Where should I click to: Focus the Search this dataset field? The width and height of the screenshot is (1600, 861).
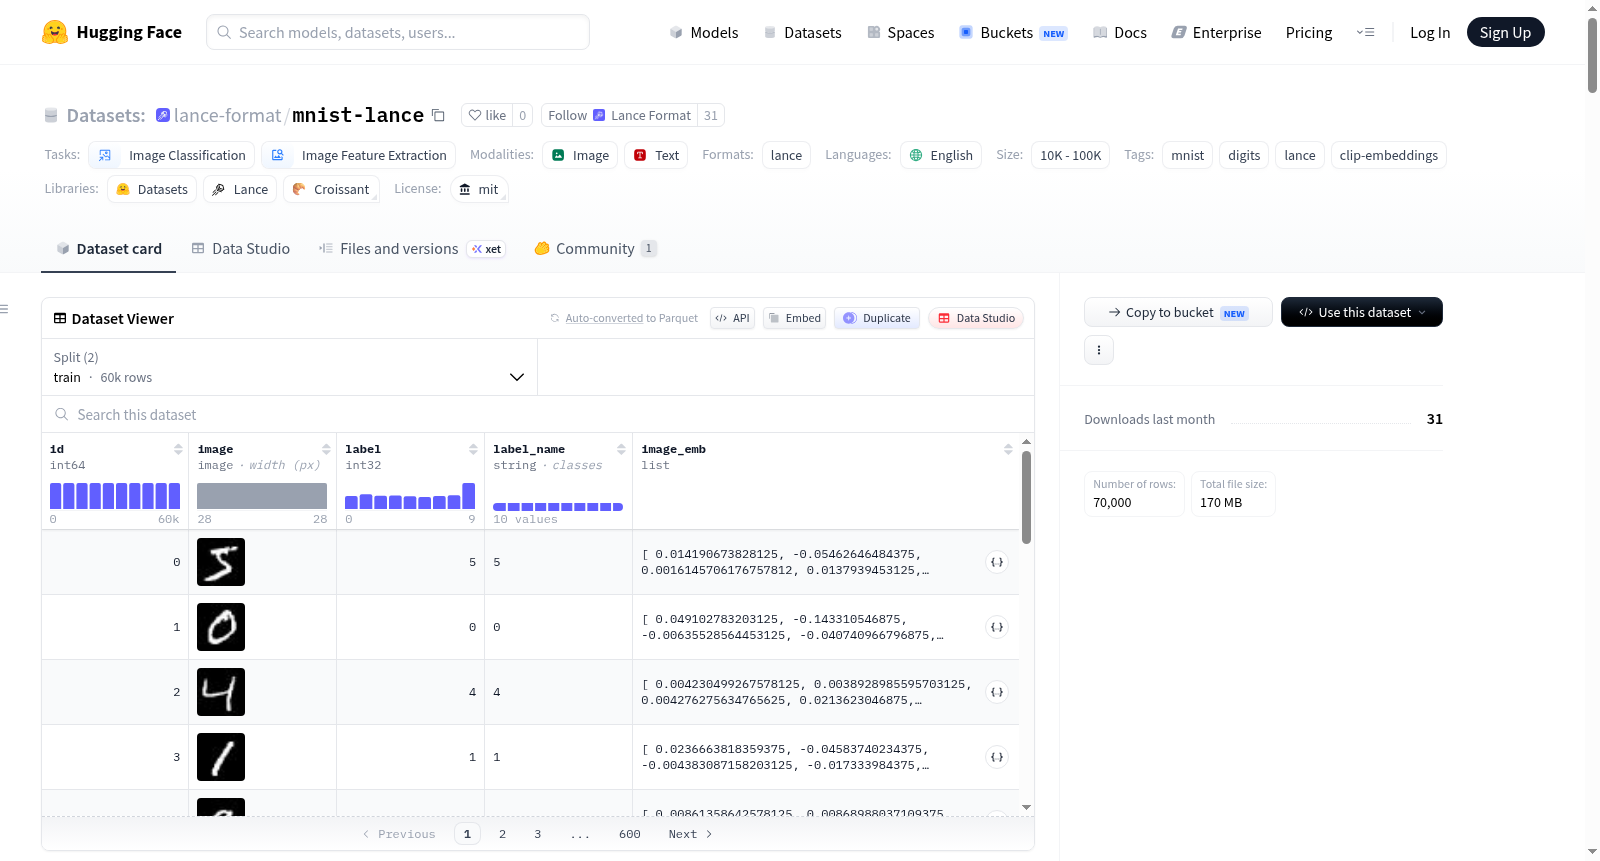pos(538,414)
